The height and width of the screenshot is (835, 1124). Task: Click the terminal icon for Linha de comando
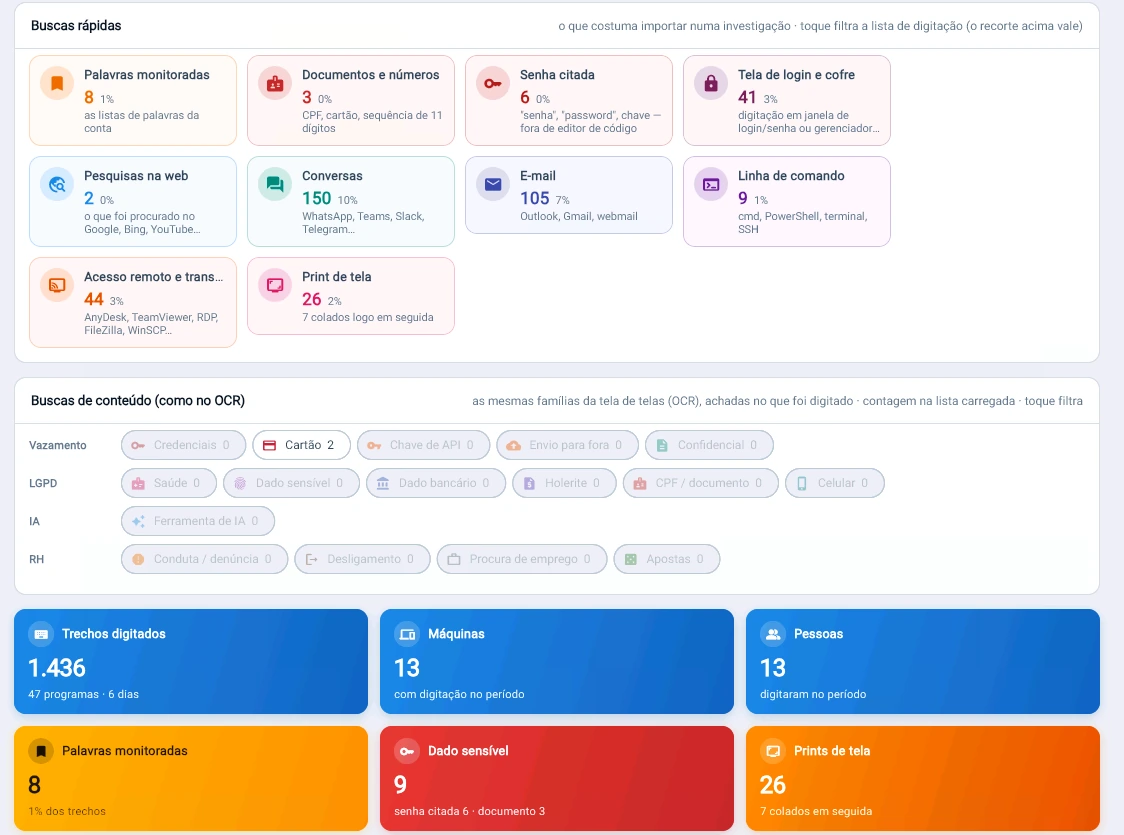[711, 184]
